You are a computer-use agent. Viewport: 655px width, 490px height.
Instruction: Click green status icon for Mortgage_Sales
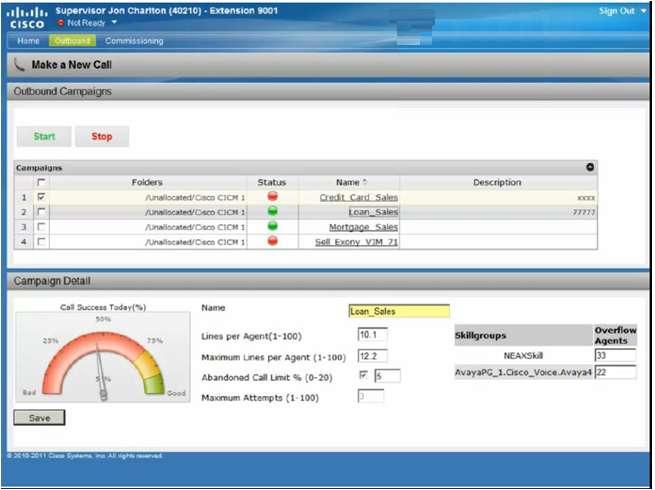point(272,226)
